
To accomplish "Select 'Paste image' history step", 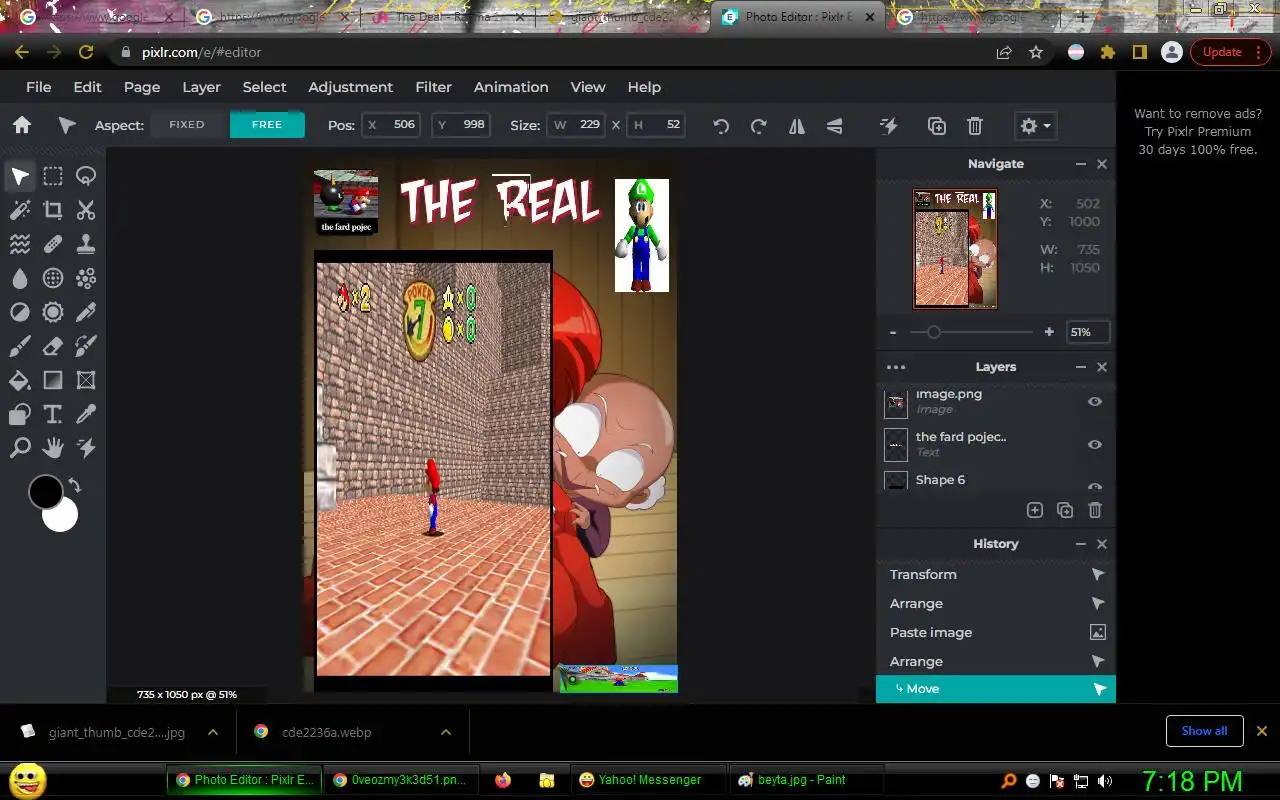I will (996, 632).
